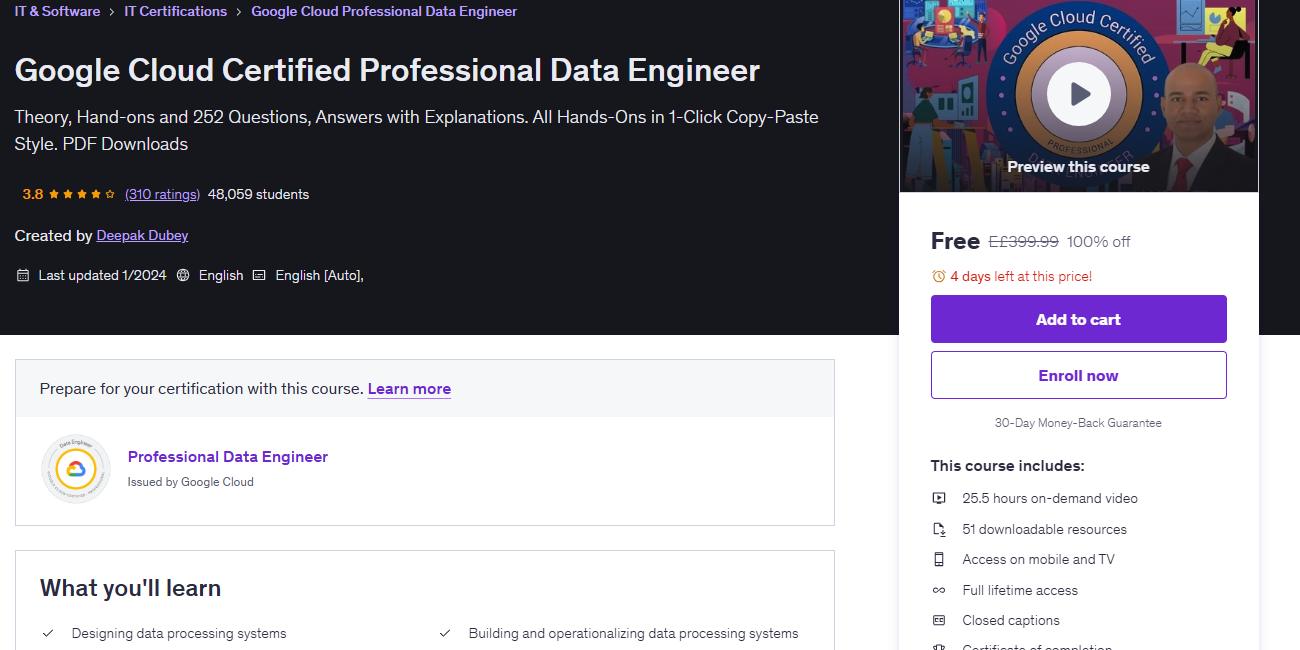Image resolution: width=1300 pixels, height=650 pixels.
Task: Click This course includes heading
Action: point(1007,465)
